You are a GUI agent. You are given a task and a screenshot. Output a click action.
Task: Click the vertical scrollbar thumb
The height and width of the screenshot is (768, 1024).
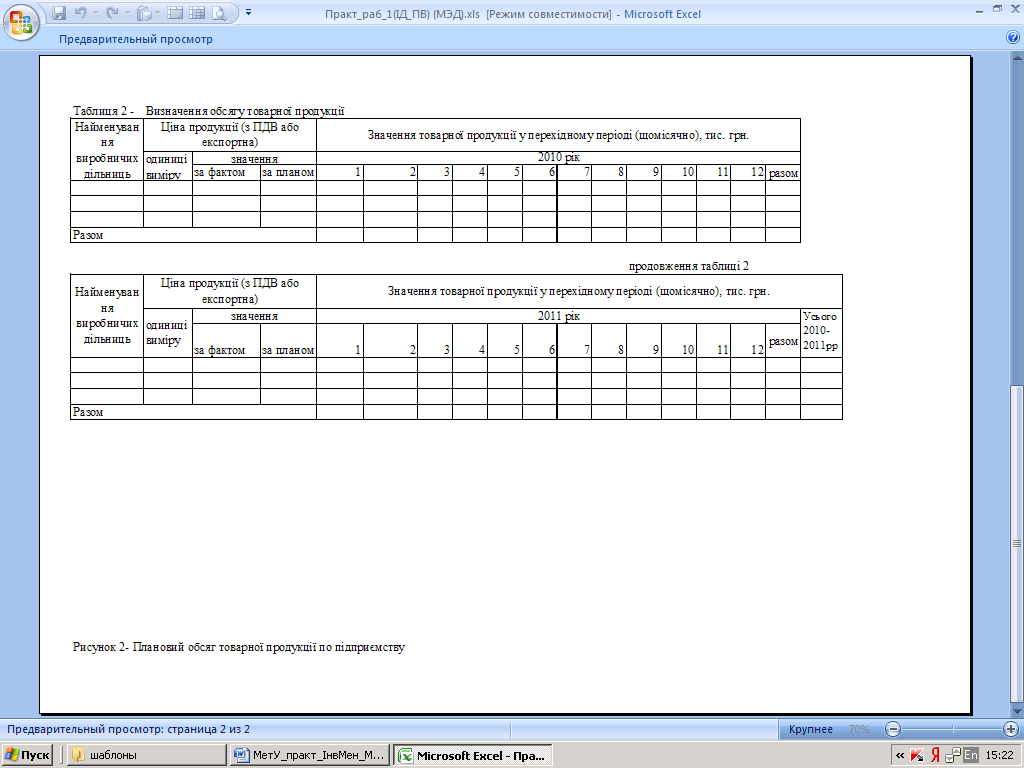(x=1017, y=543)
